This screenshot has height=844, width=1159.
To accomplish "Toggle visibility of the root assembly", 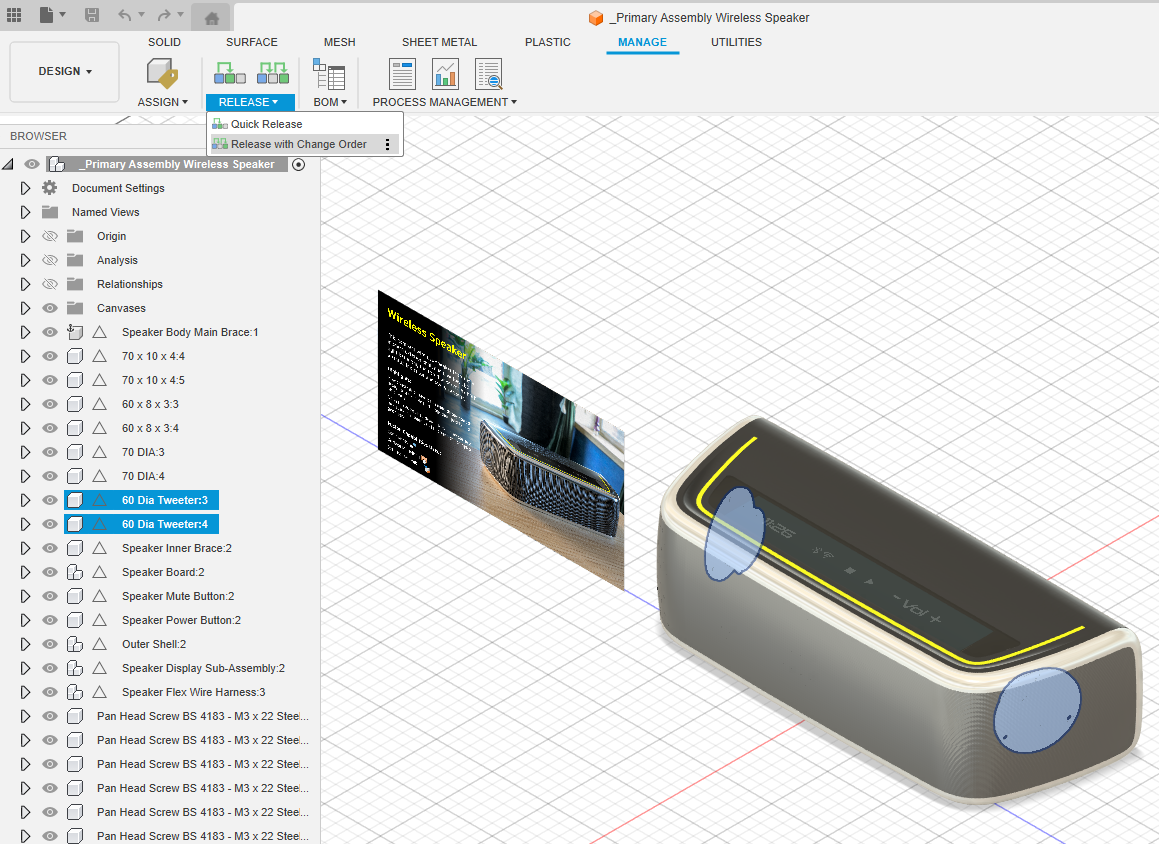I will pyautogui.click(x=32, y=164).
